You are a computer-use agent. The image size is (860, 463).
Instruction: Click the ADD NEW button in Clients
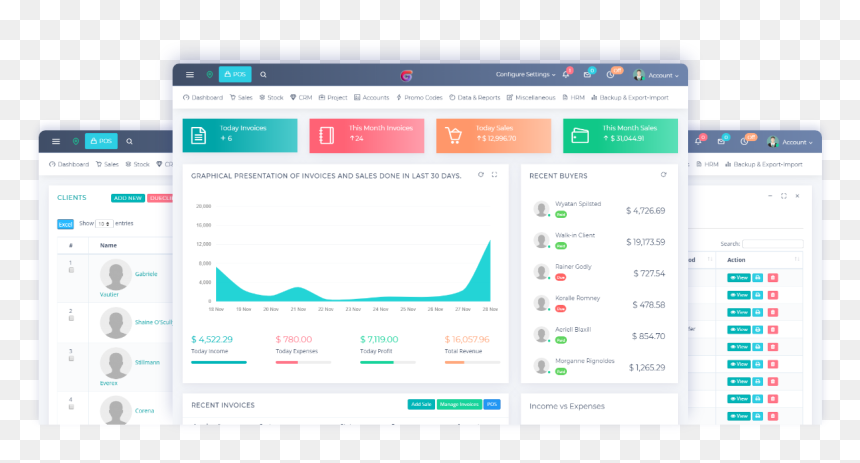128,198
